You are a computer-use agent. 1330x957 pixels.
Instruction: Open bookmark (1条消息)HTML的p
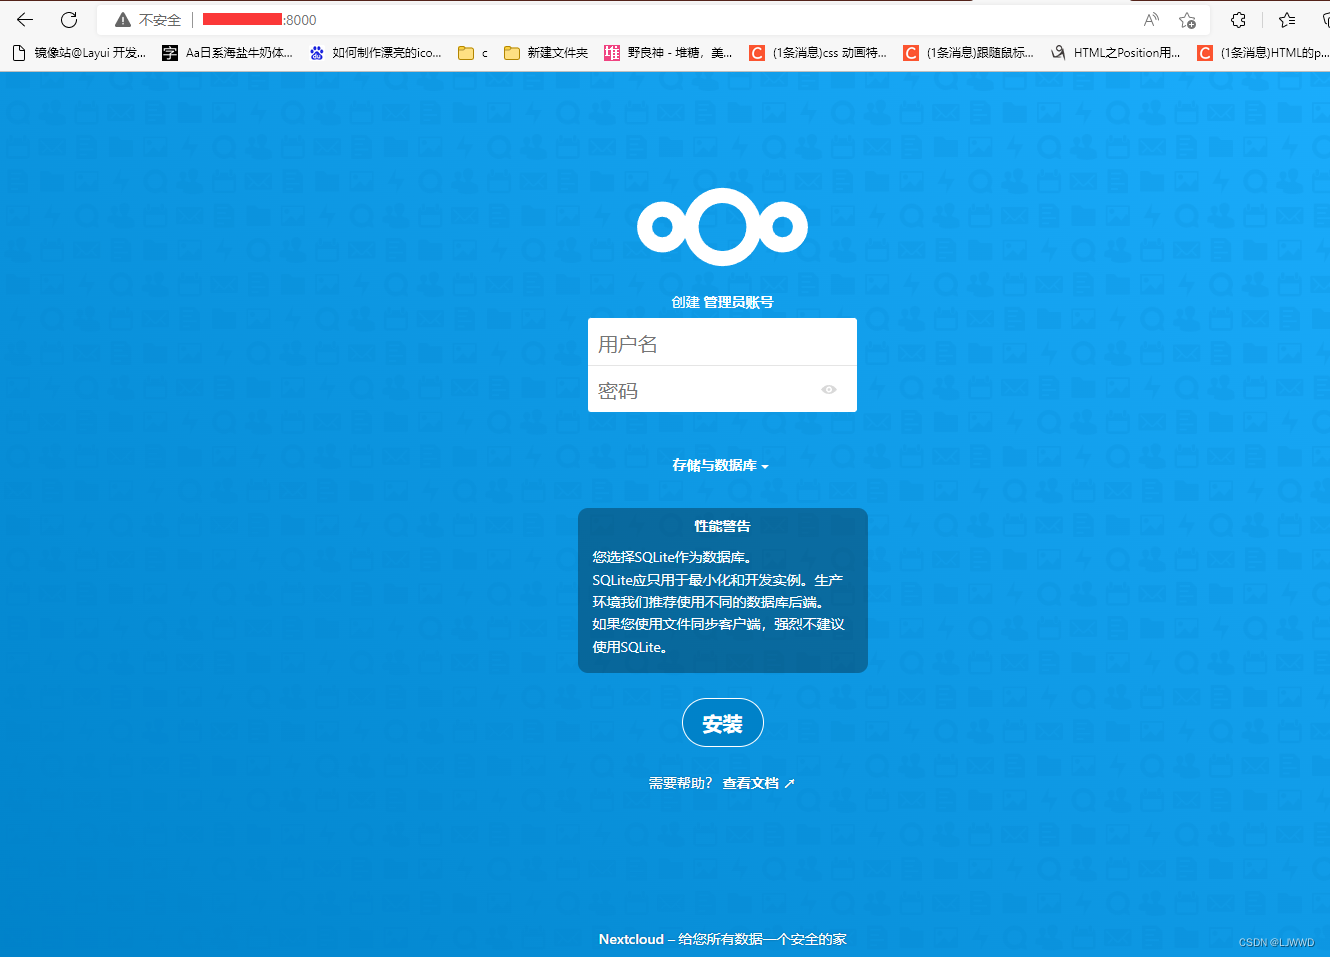(1263, 53)
